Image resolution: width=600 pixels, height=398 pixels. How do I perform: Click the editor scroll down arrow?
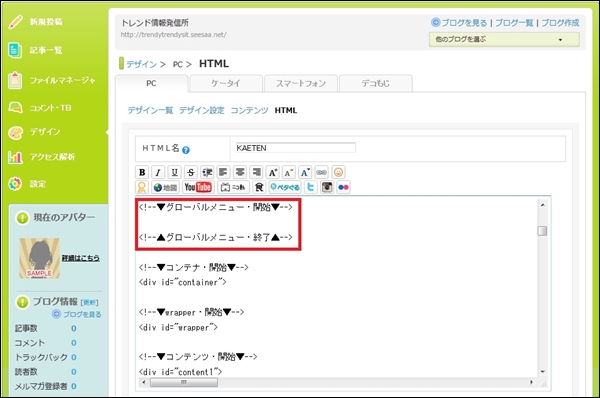[x=543, y=372]
